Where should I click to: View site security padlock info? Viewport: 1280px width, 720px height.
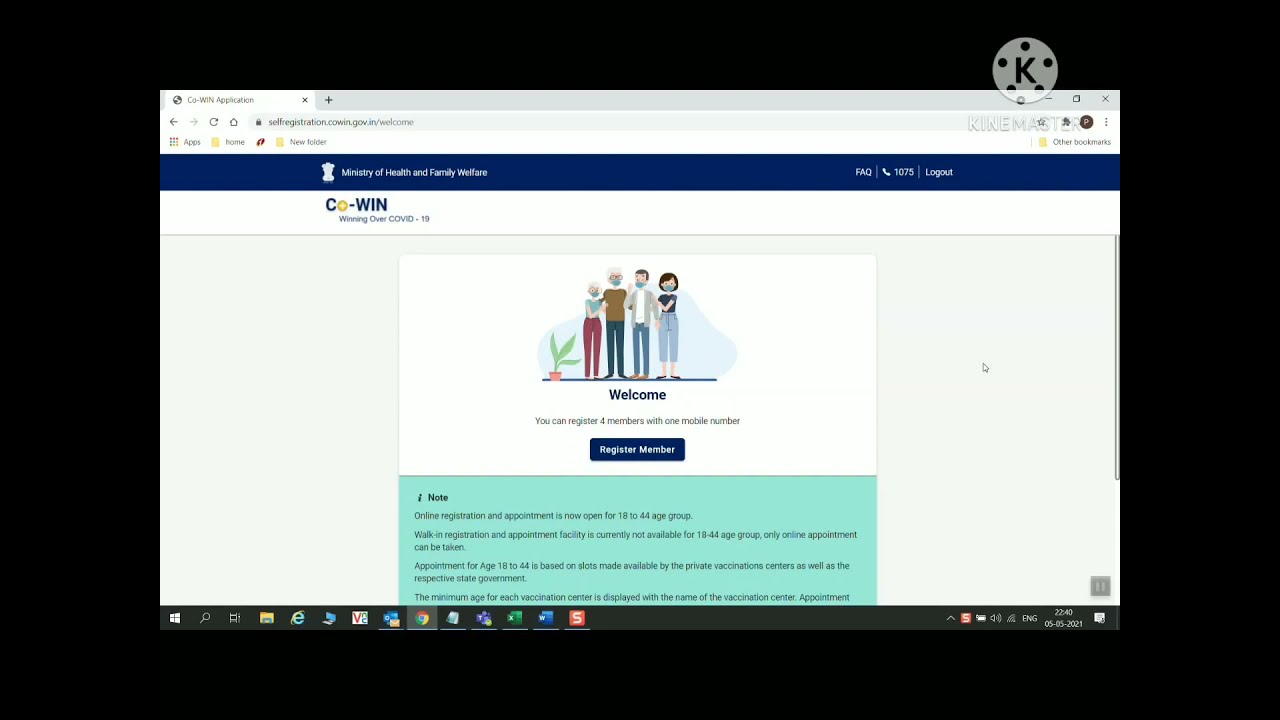click(x=258, y=122)
